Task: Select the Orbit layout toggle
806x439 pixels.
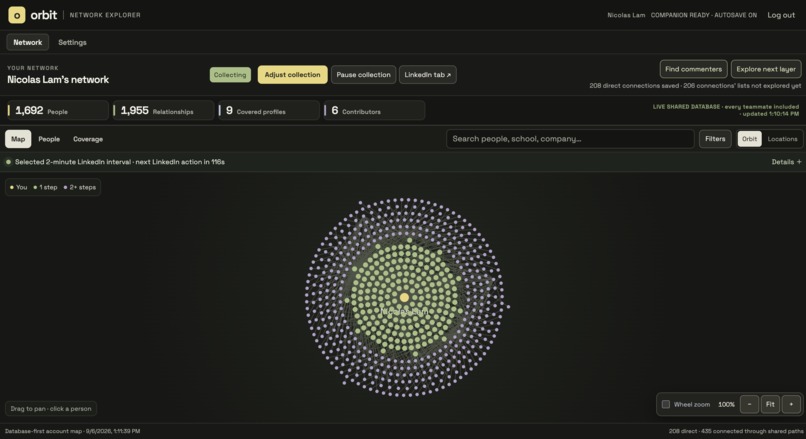Action: click(749, 139)
